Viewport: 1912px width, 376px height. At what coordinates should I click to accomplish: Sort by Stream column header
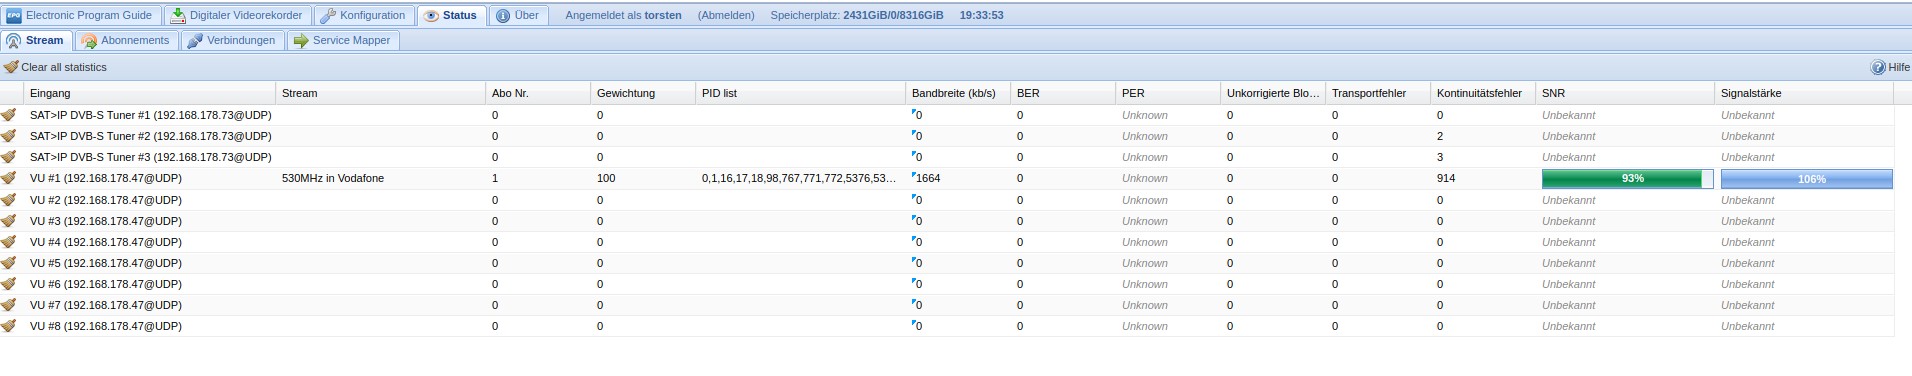[381, 93]
